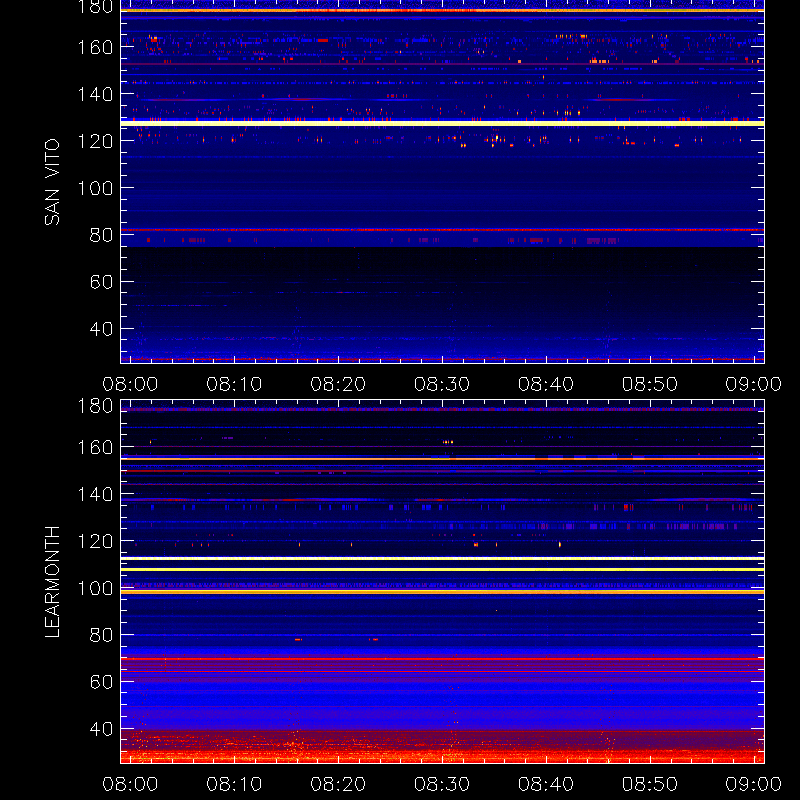The width and height of the screenshot is (800, 800).
Task: Select the 80 frequency label on San Vito axis
Action: (x=101, y=235)
